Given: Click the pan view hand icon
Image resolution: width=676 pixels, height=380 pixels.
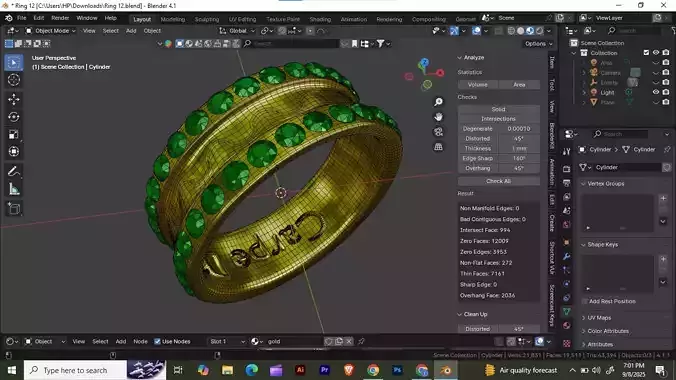Looking at the screenshot, I should click(x=438, y=117).
